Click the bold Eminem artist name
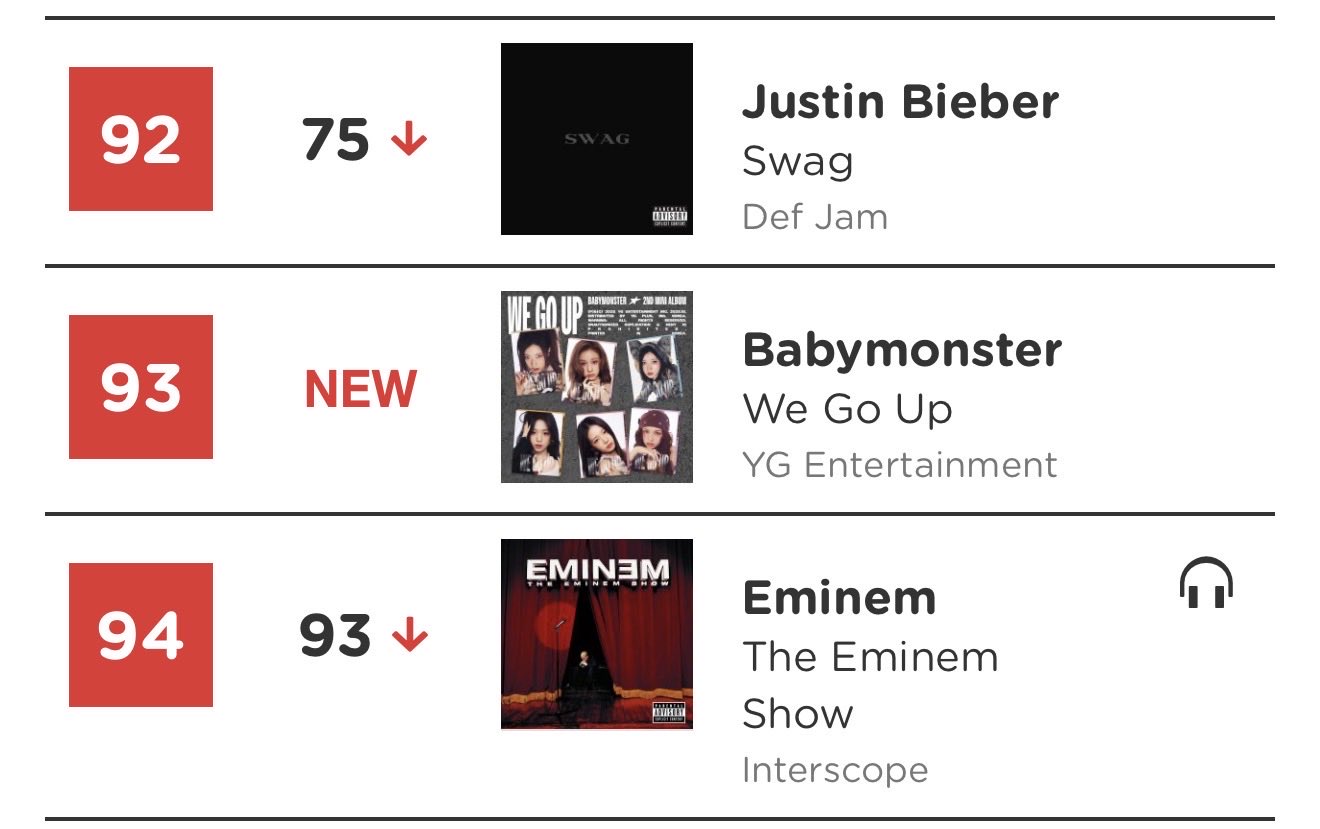 pyautogui.click(x=839, y=598)
